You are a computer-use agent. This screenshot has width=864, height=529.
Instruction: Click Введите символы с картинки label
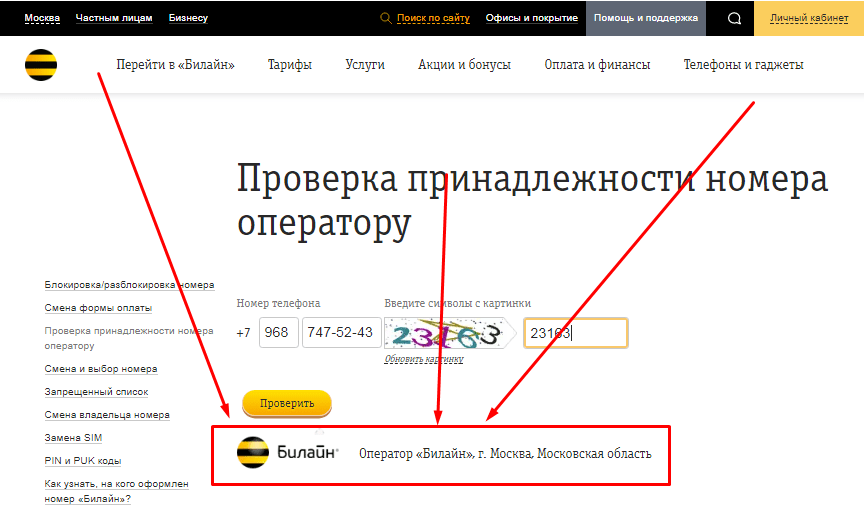click(x=458, y=303)
